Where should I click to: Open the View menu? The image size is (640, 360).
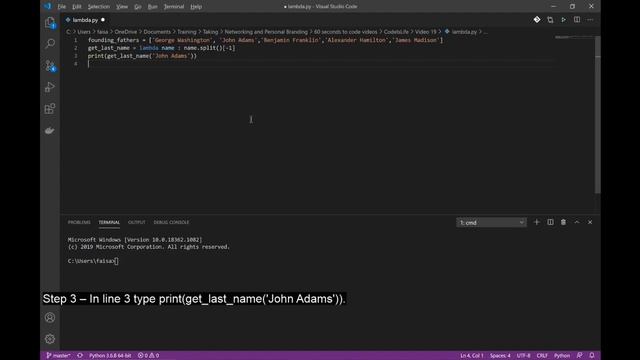(x=122, y=7)
